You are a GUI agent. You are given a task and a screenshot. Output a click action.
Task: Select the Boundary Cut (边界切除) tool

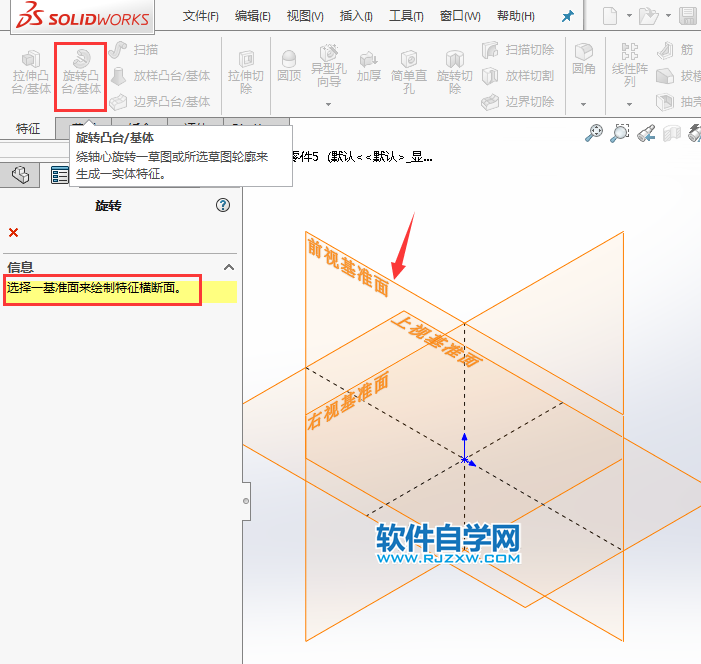[518, 102]
